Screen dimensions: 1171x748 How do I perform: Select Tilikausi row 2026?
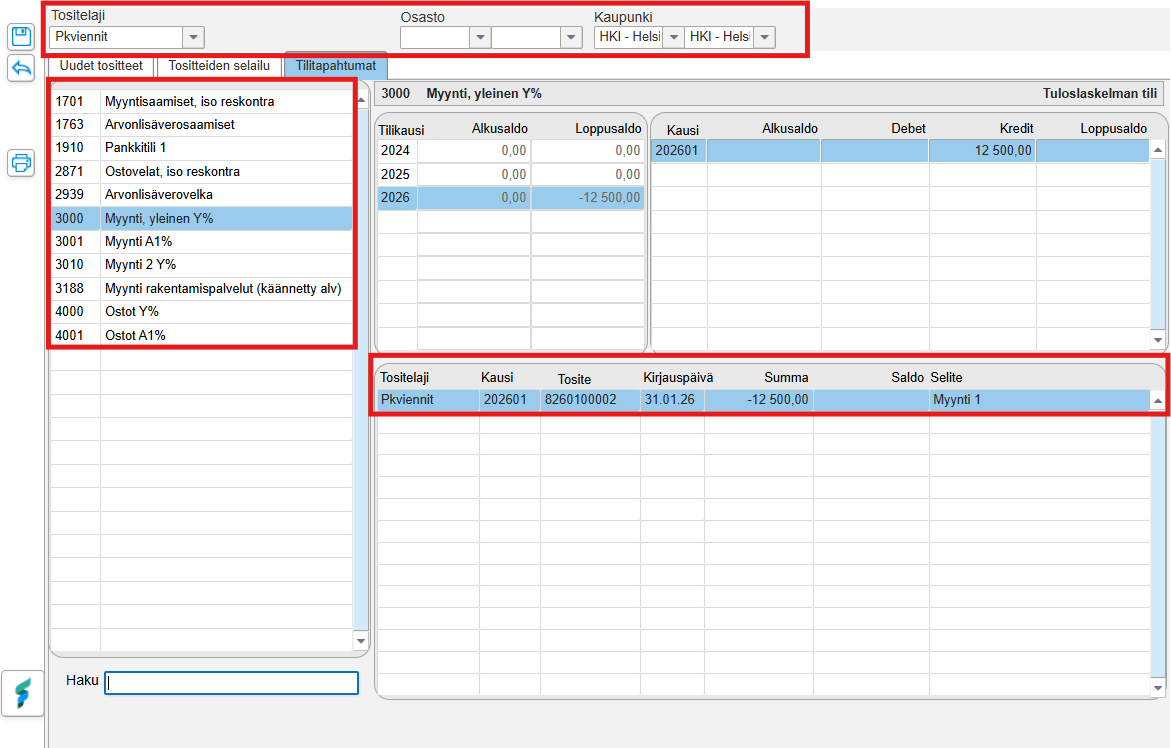pyautogui.click(x=511, y=198)
